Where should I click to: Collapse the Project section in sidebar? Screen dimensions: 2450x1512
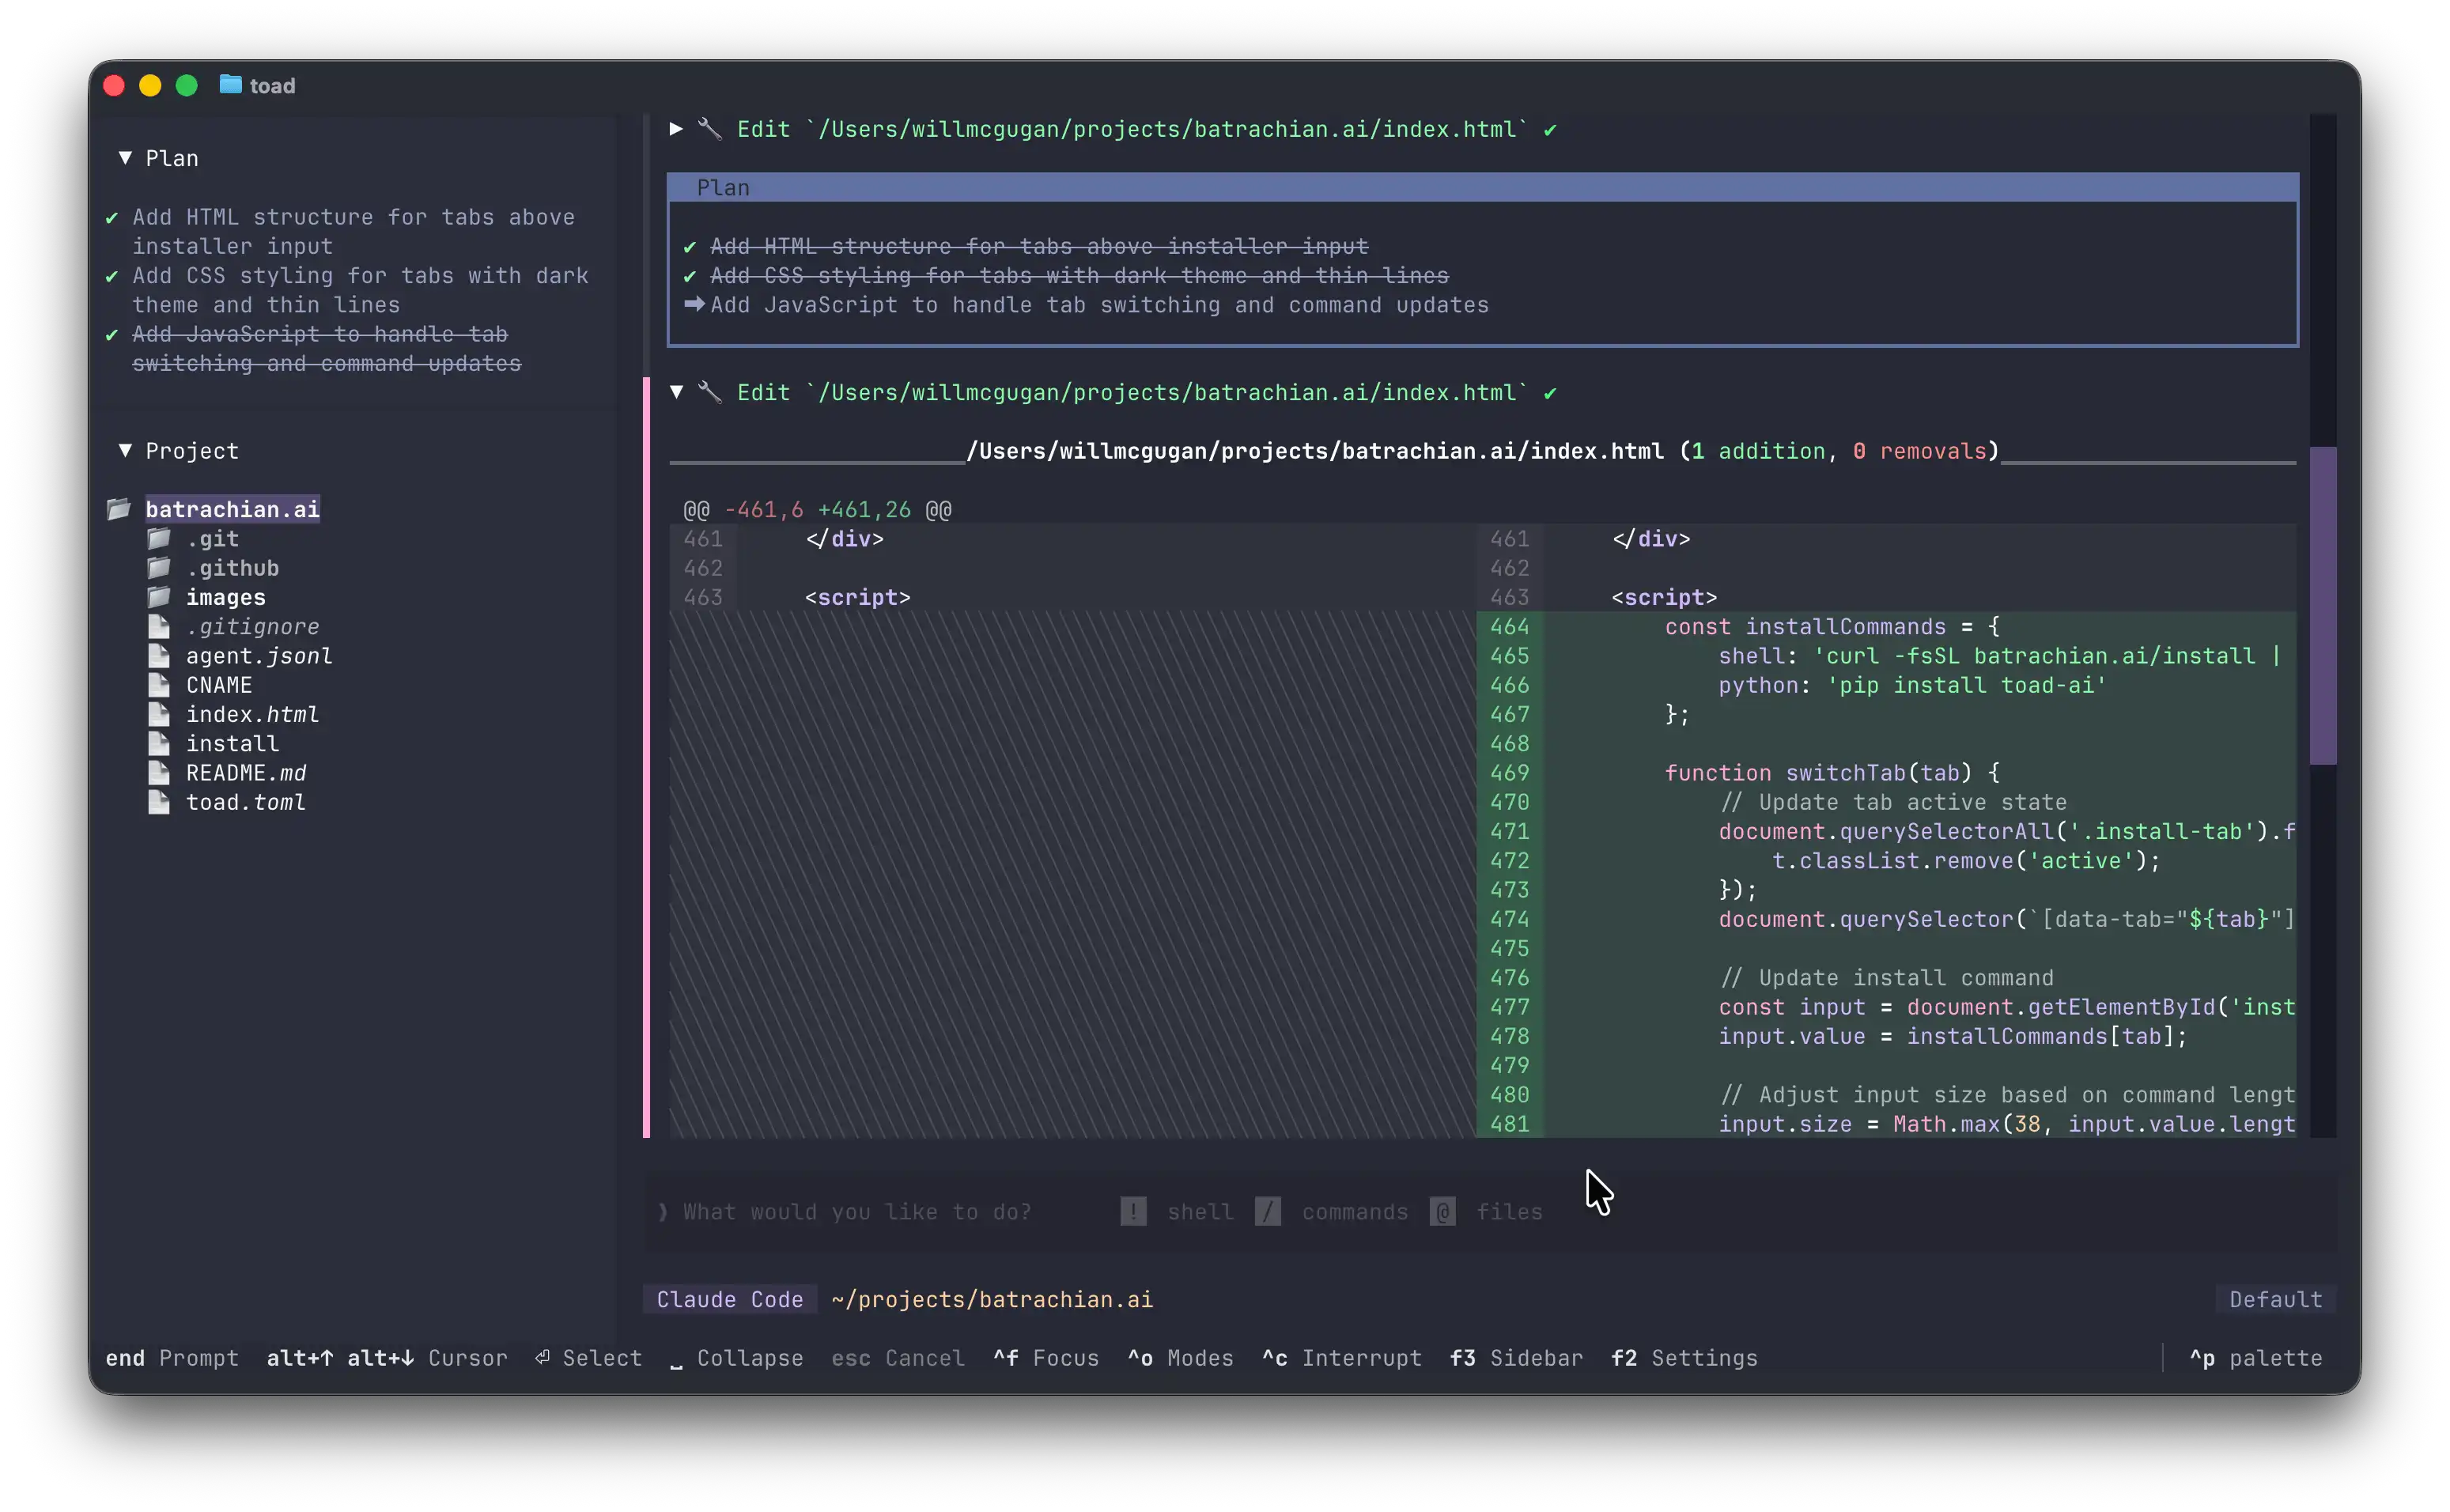point(126,451)
